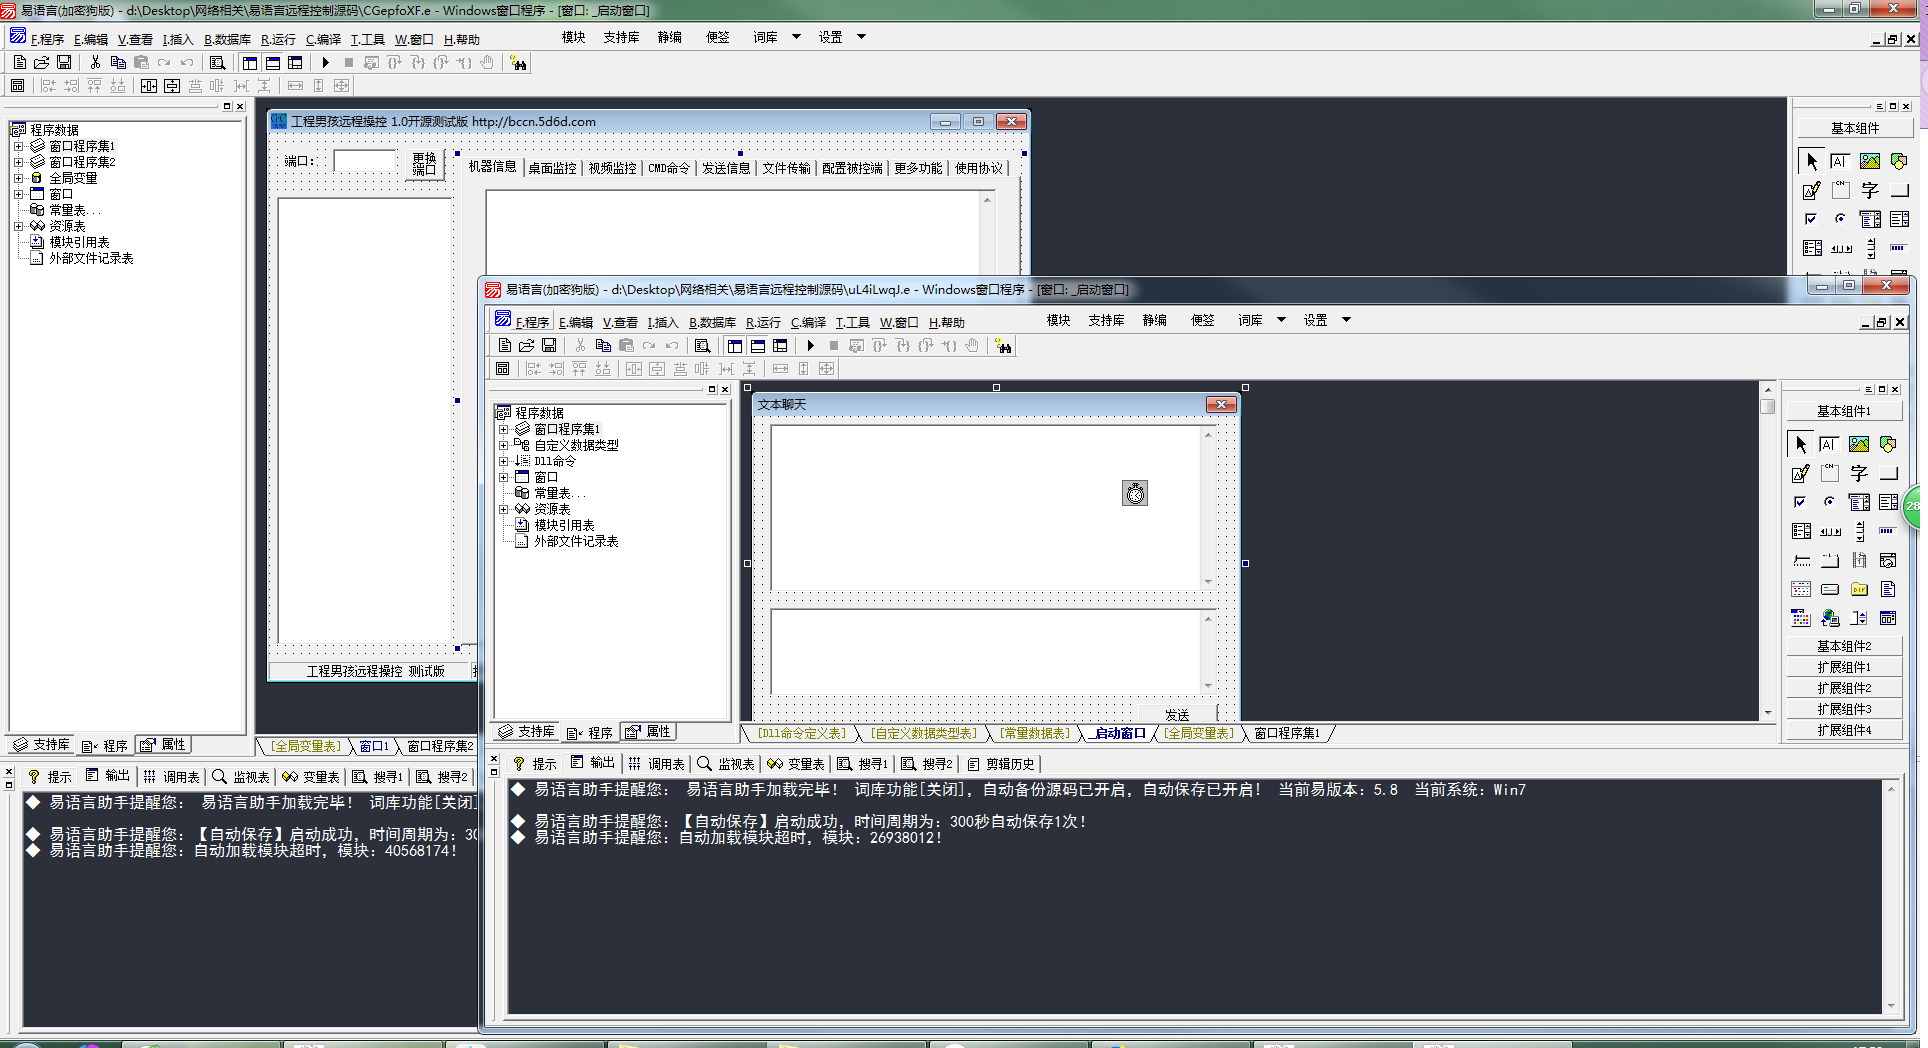Click the Run (play) button in back window toolbar
1928x1048 pixels.
[325, 63]
